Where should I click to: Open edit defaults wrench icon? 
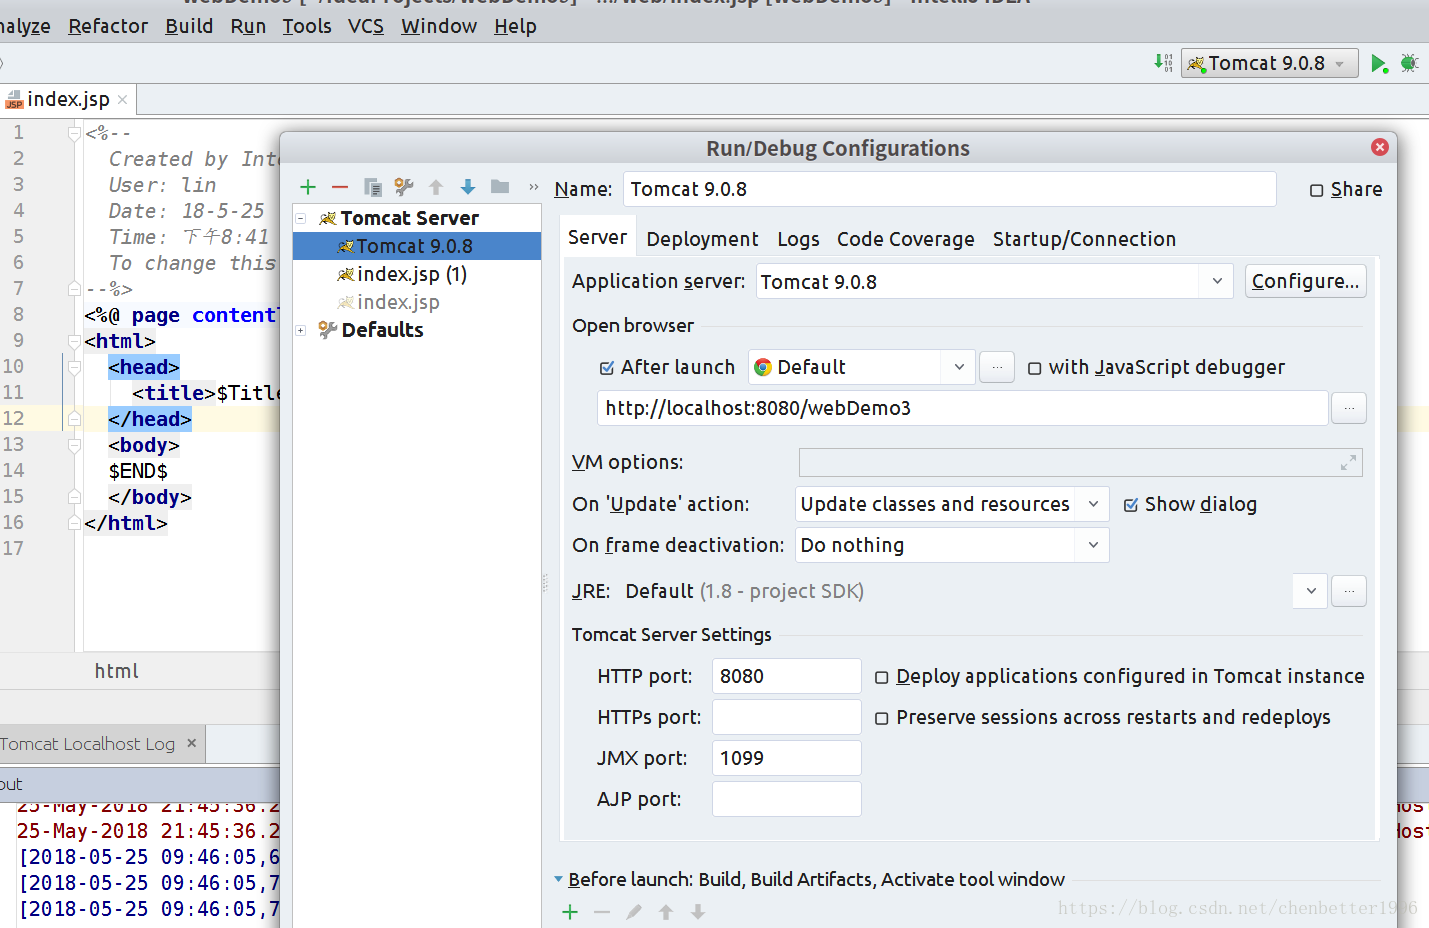pos(404,187)
